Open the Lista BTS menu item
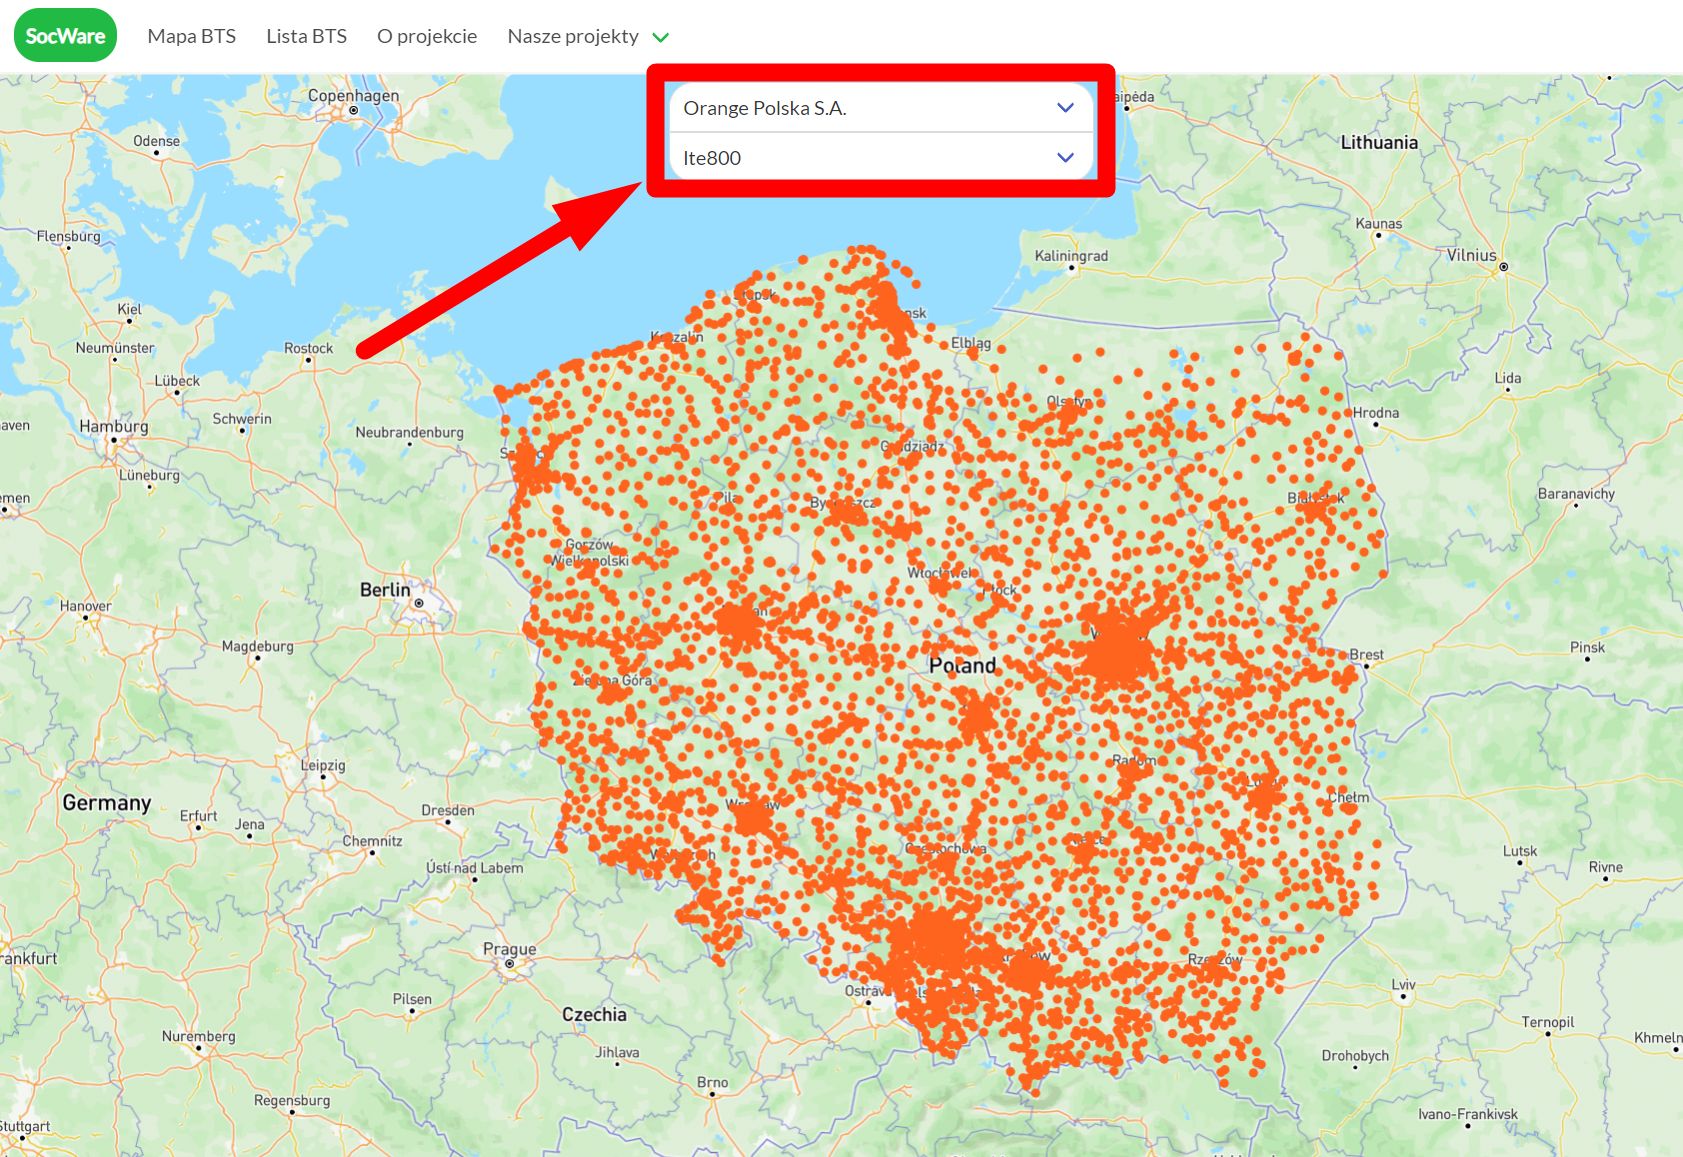Screen dimensions: 1683x1157 point(306,36)
